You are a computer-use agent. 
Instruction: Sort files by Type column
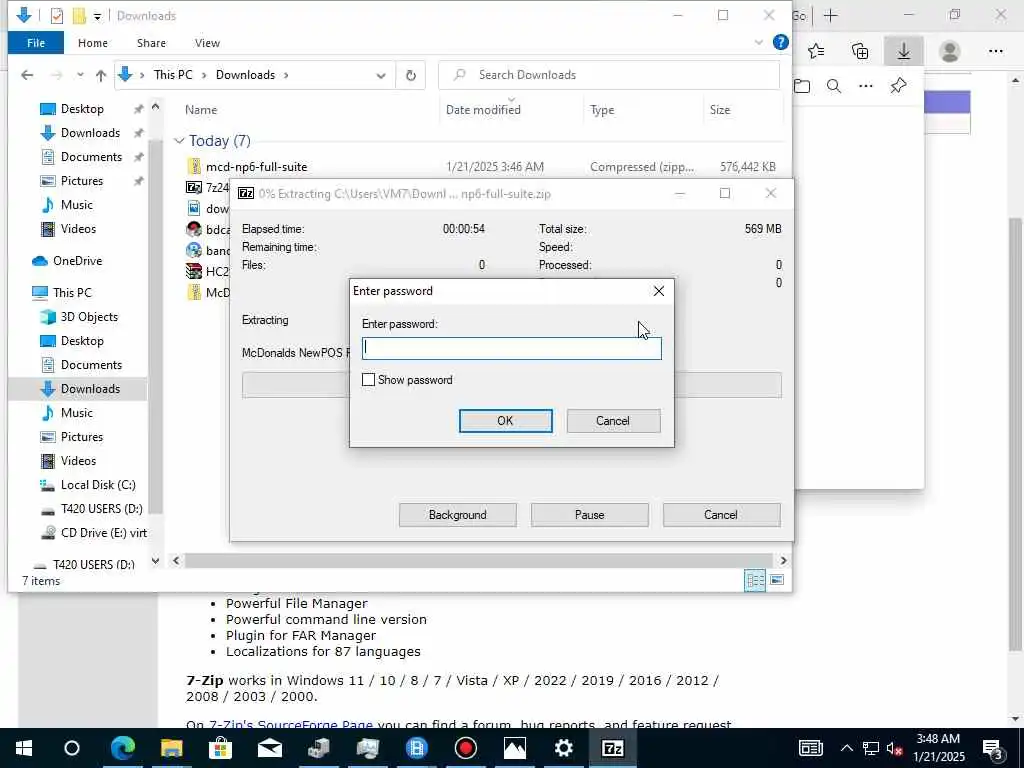point(602,110)
